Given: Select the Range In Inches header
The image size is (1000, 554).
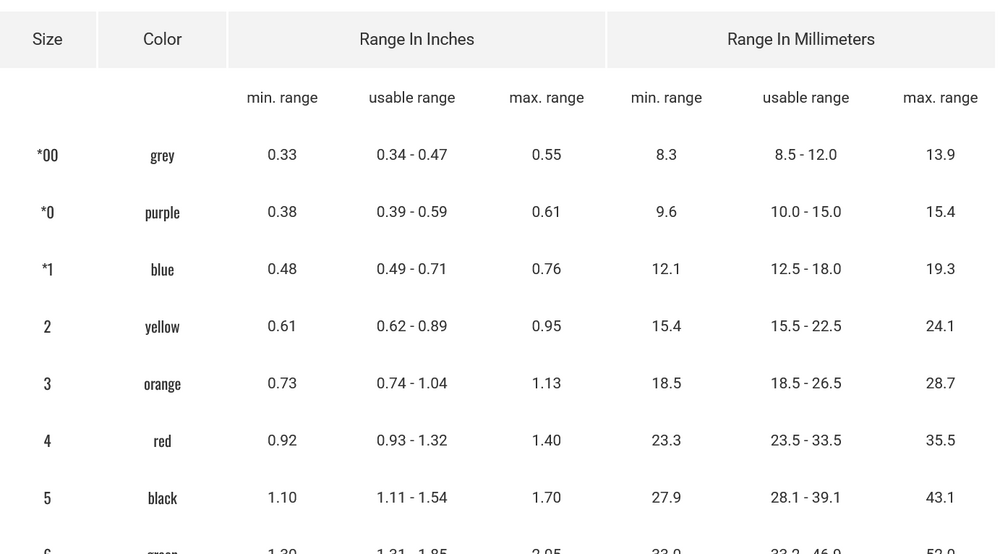Looking at the screenshot, I should pyautogui.click(x=417, y=40).
